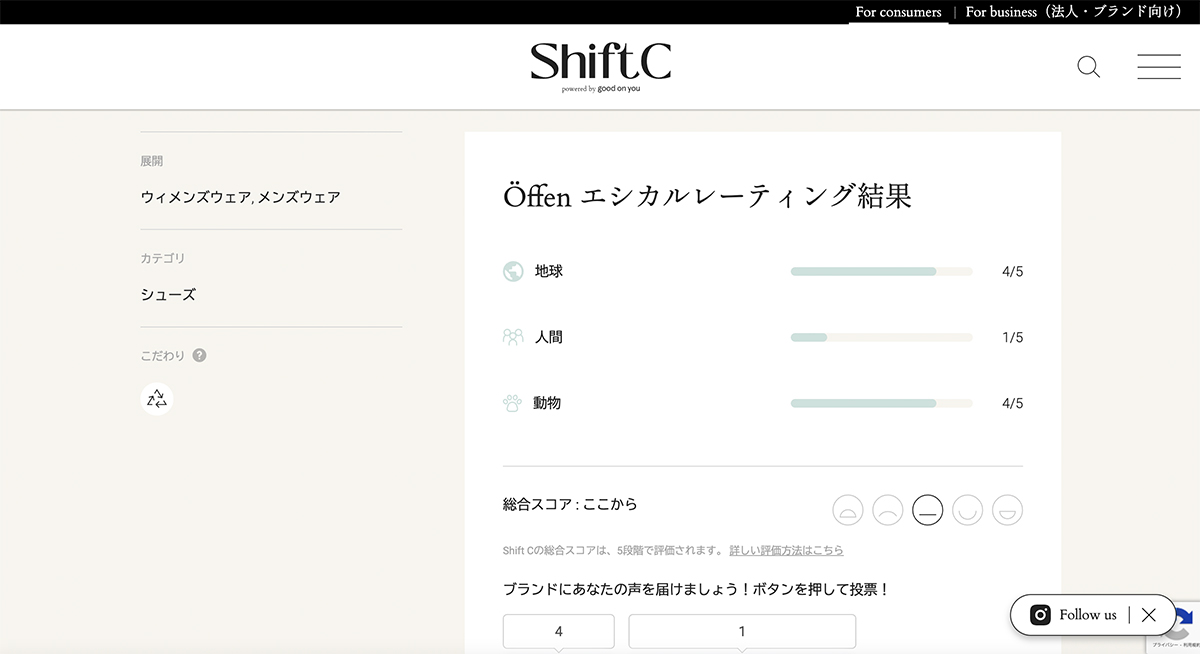Vote using the button labeled 4
This screenshot has height=654, width=1200.
(558, 631)
